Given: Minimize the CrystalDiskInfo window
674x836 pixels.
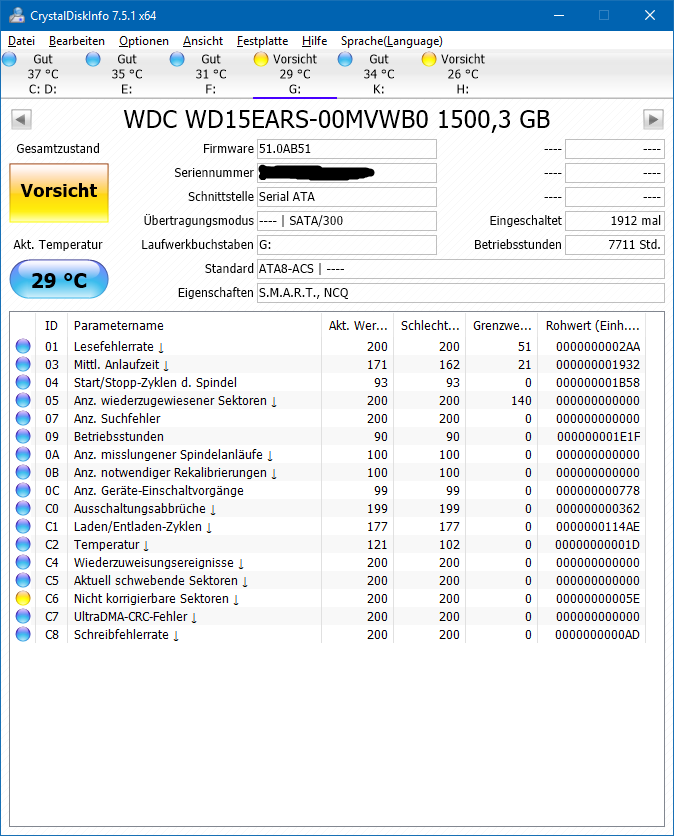Looking at the screenshot, I should tap(559, 15).
